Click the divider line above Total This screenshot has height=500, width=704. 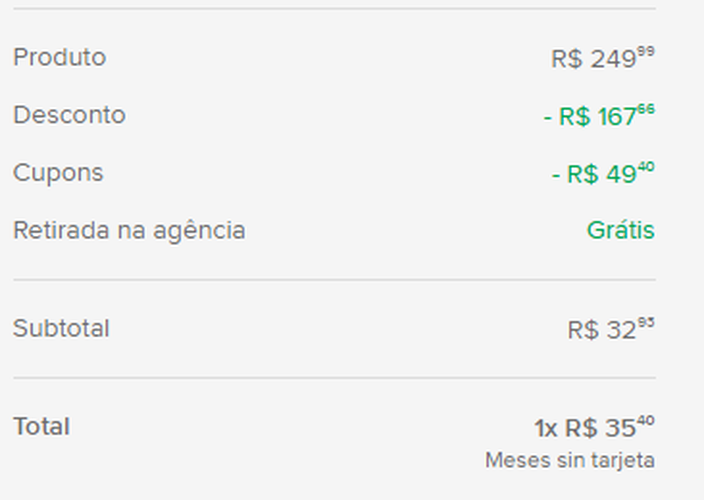coord(334,378)
